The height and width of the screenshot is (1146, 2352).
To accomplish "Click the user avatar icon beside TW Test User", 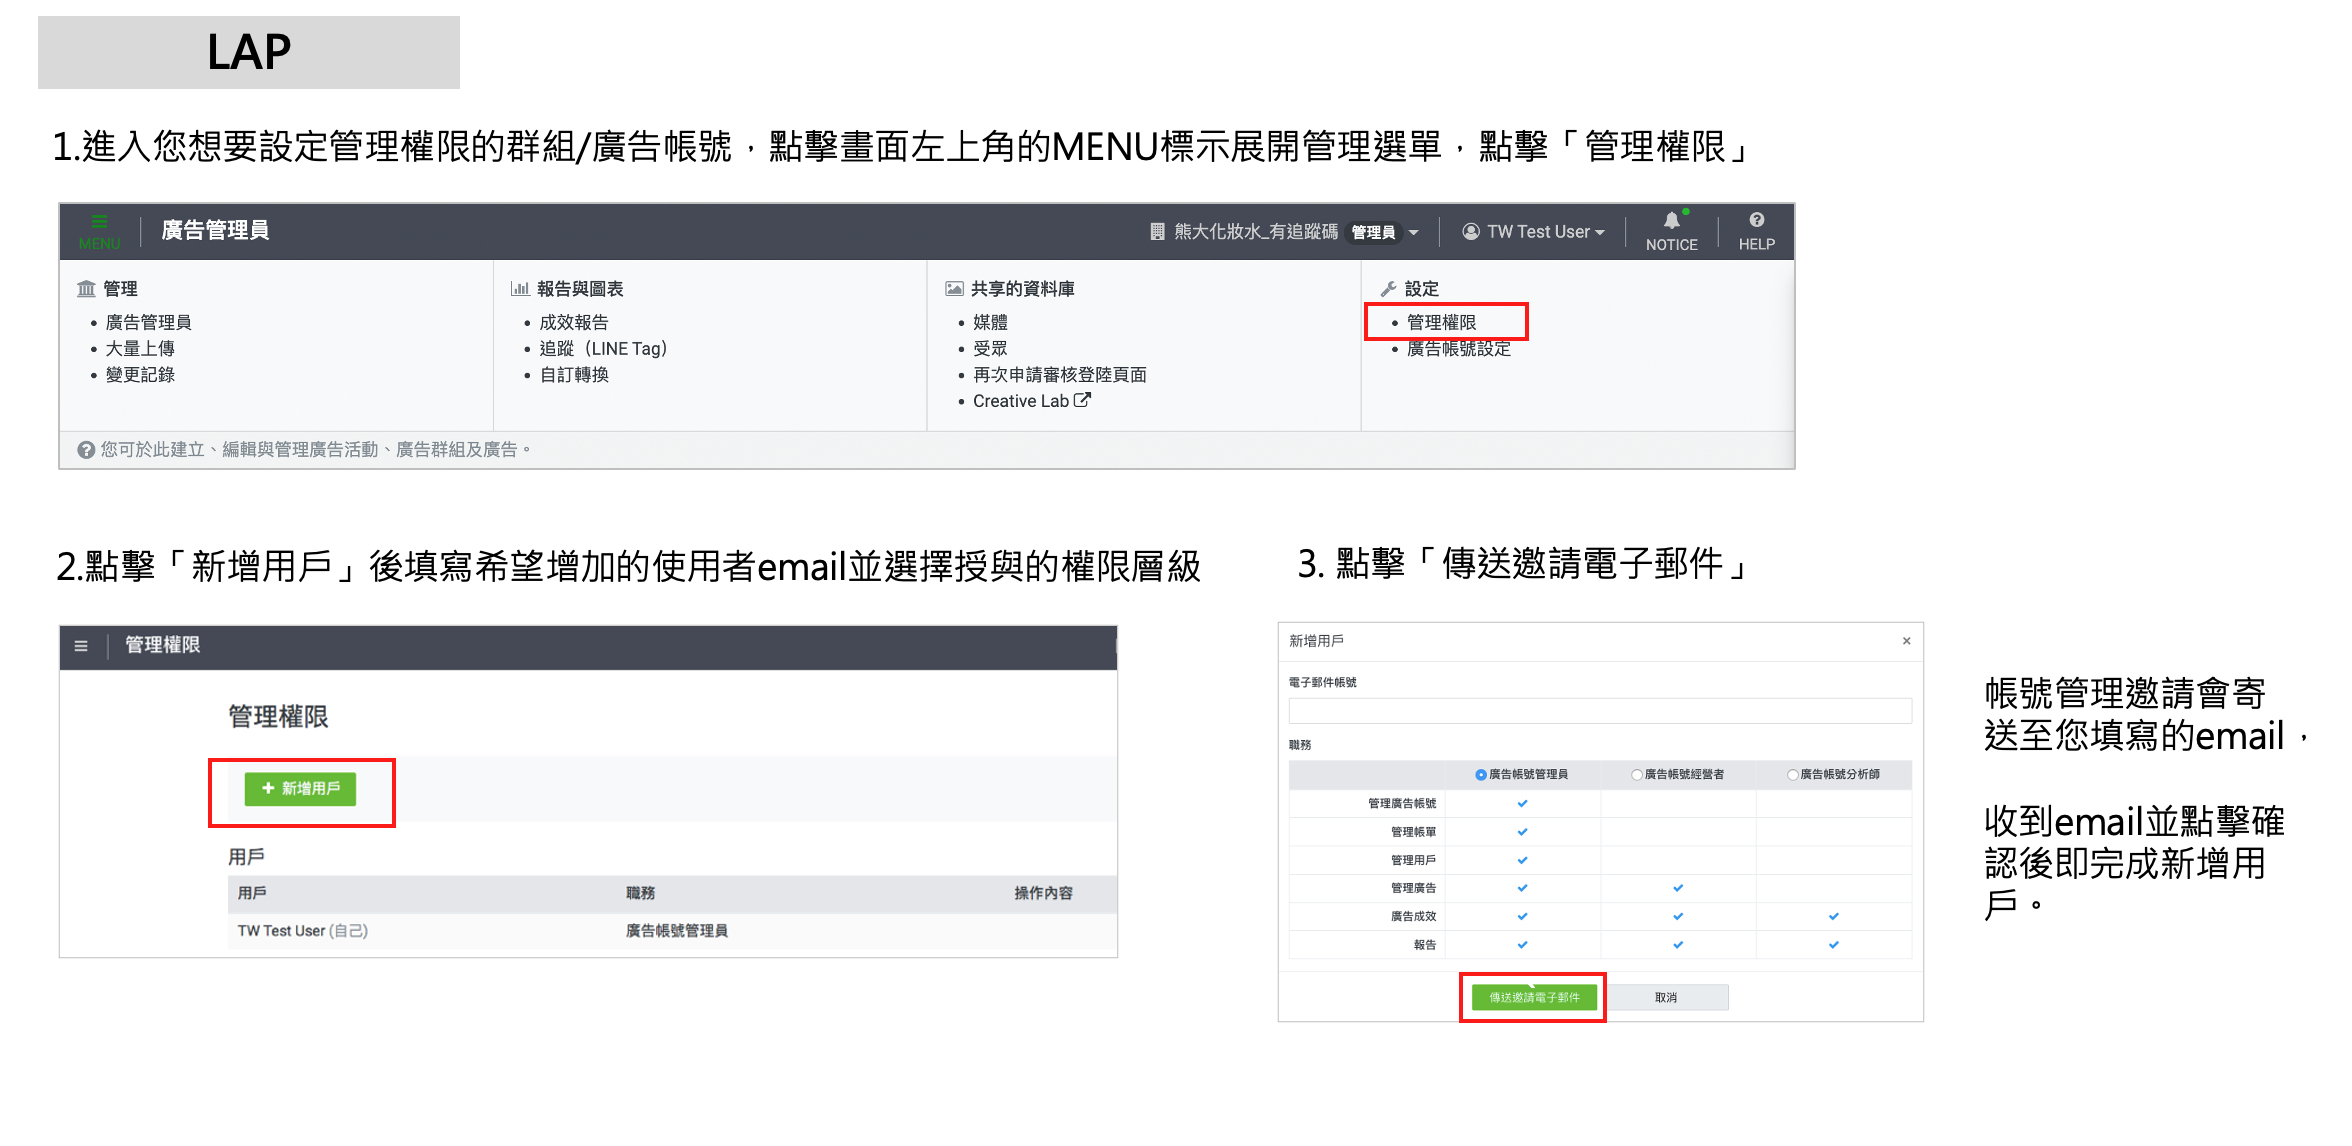I will pos(1470,232).
